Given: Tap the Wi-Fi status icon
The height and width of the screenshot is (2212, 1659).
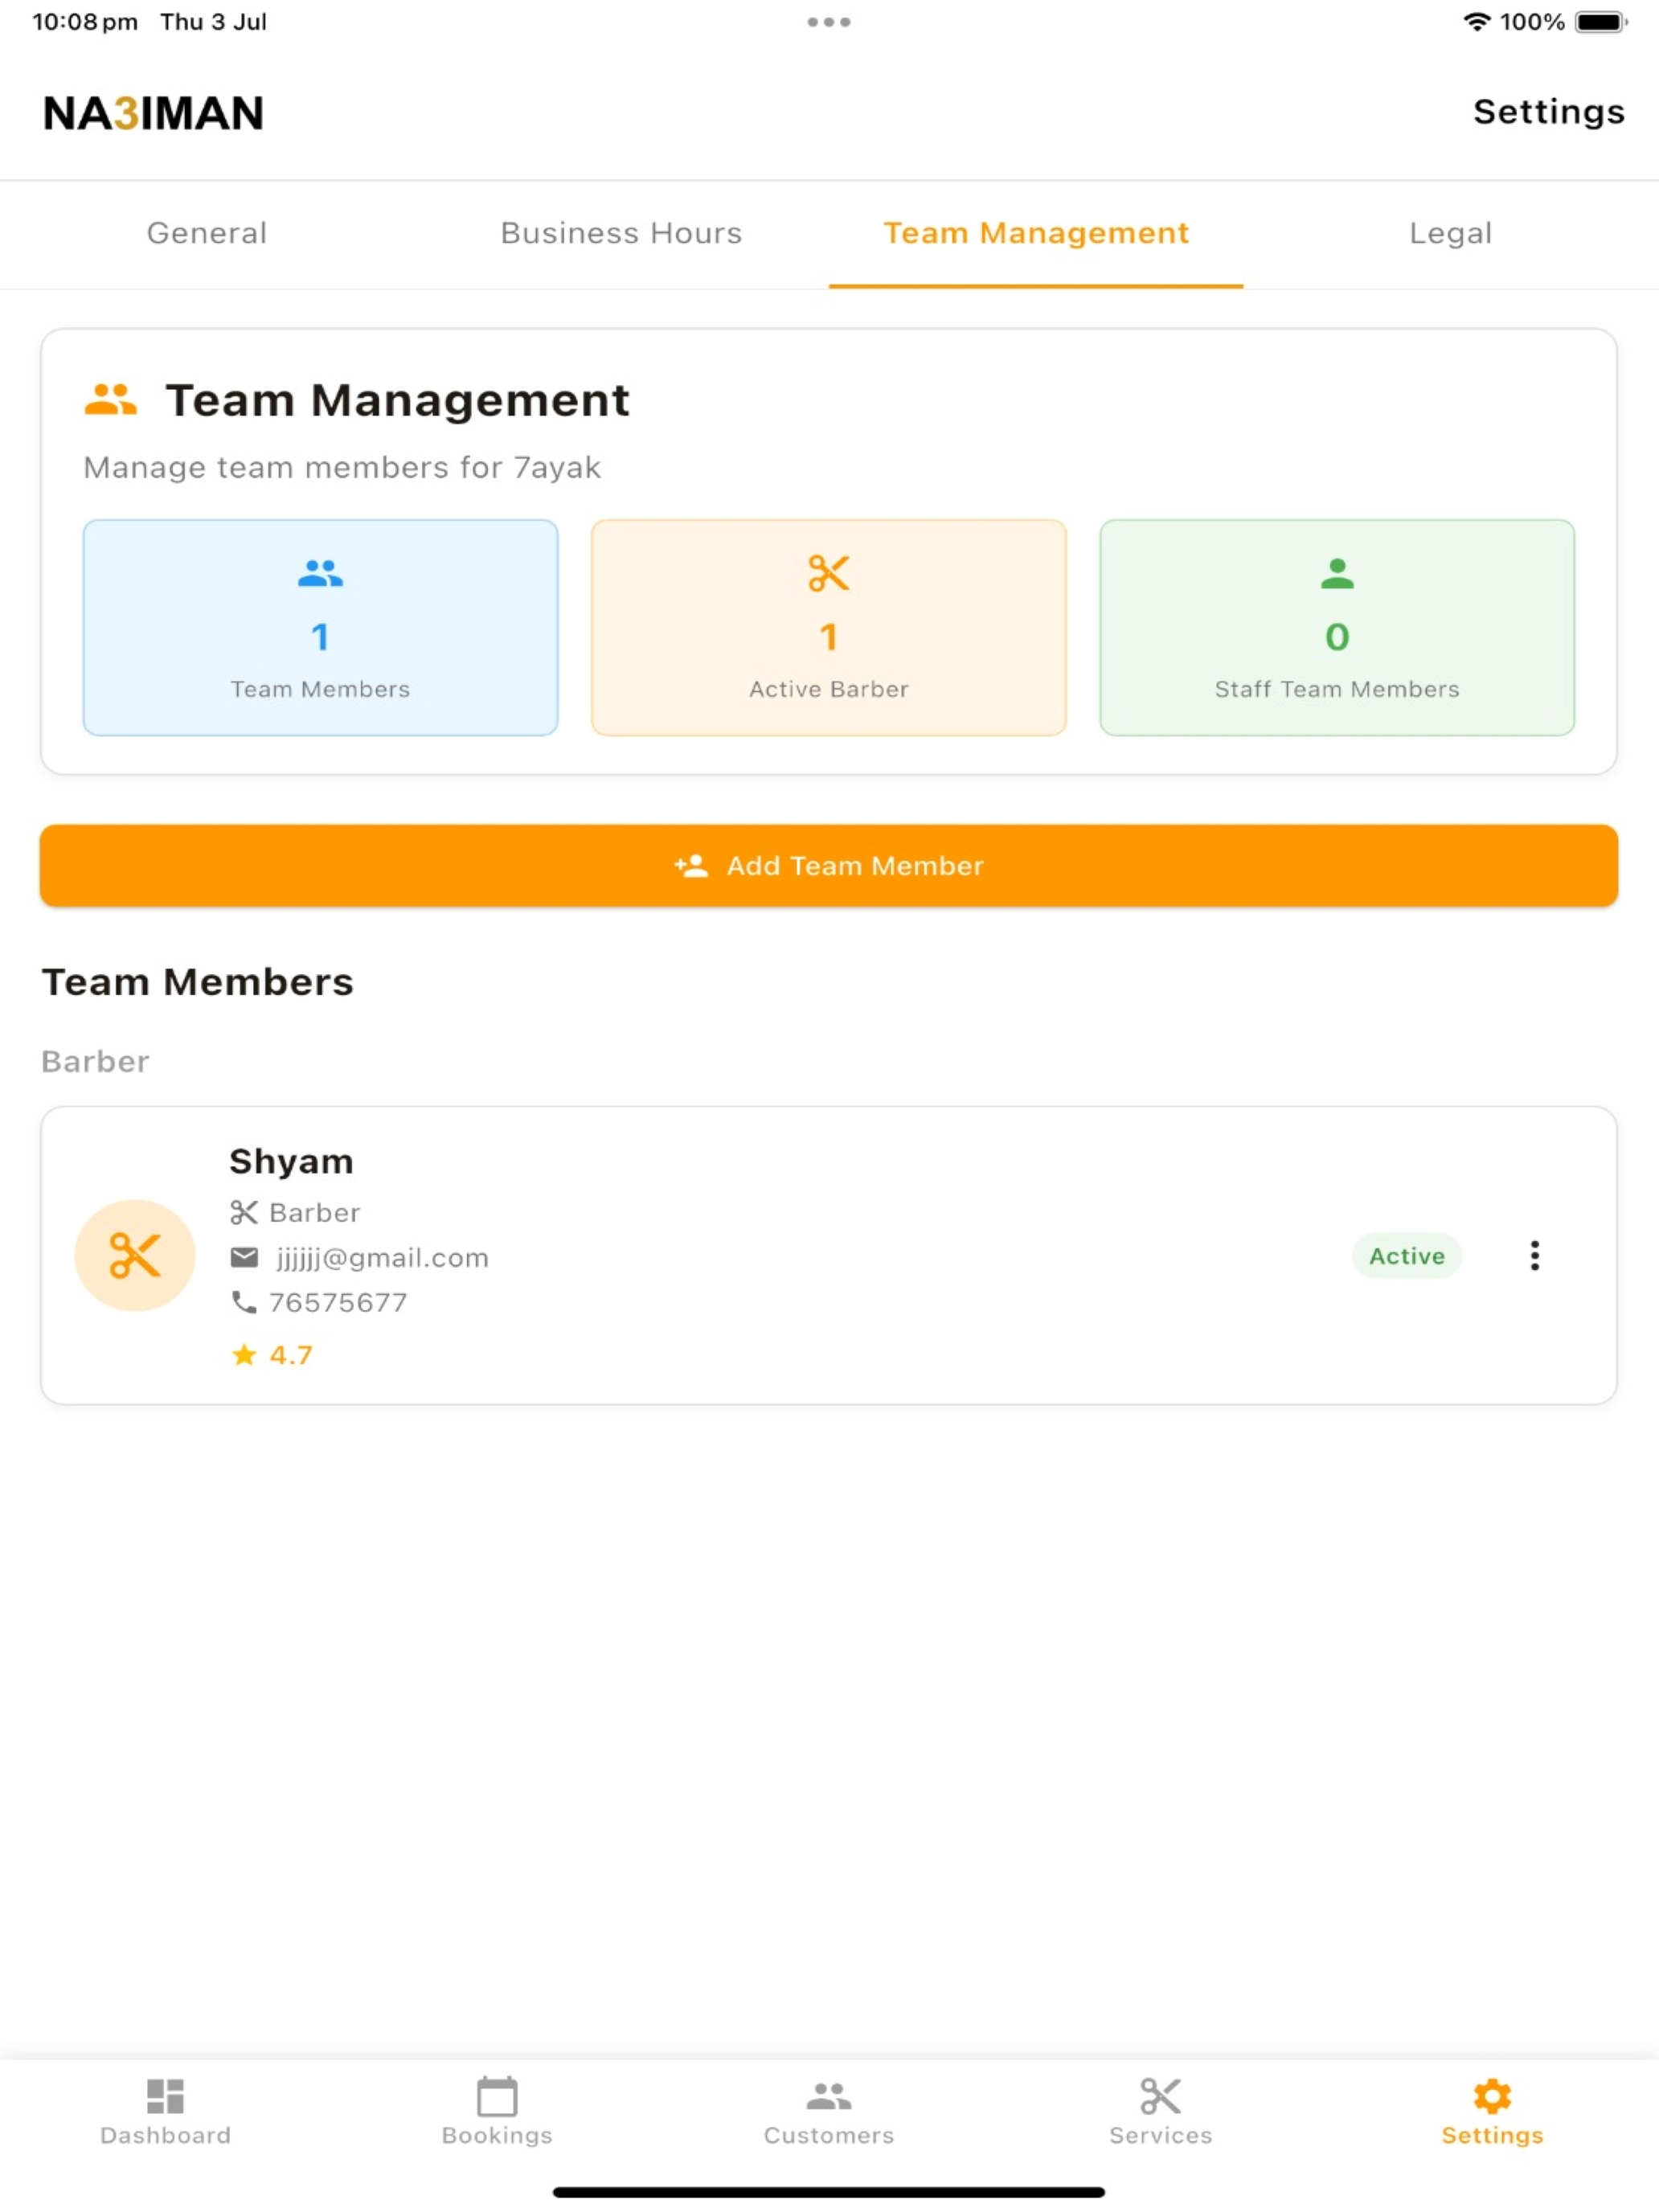Looking at the screenshot, I should pyautogui.click(x=1476, y=22).
